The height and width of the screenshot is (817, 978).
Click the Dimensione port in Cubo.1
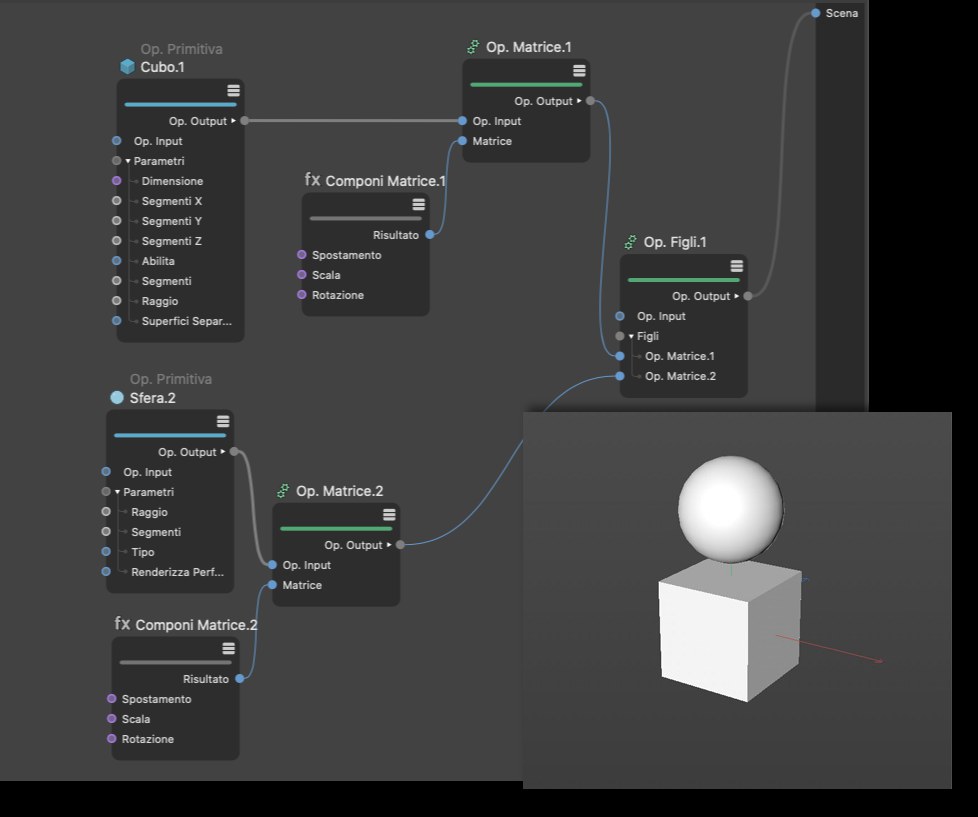coord(117,181)
